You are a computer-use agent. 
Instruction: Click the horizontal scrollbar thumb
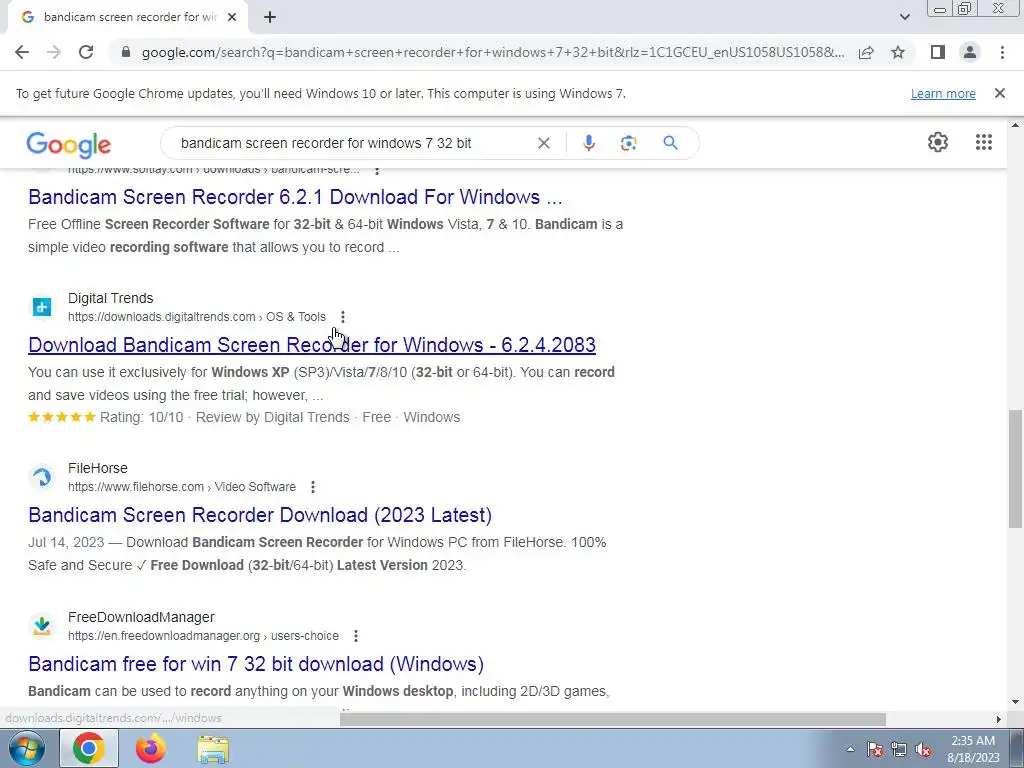(613, 719)
